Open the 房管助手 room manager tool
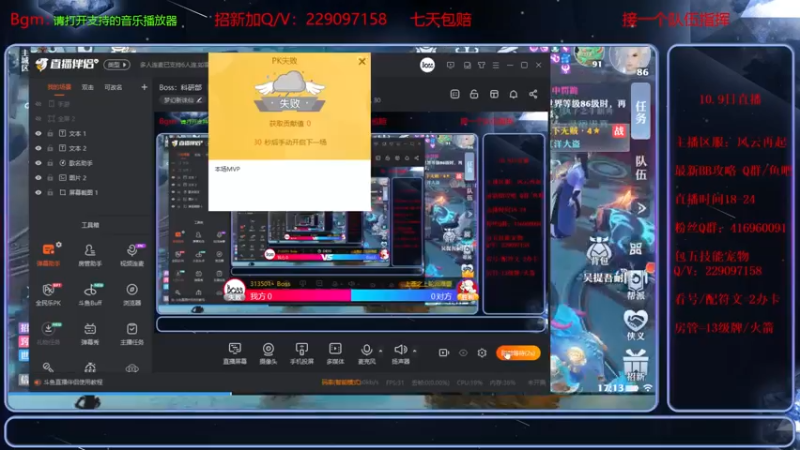Image resolution: width=800 pixels, height=450 pixels. coord(90,254)
